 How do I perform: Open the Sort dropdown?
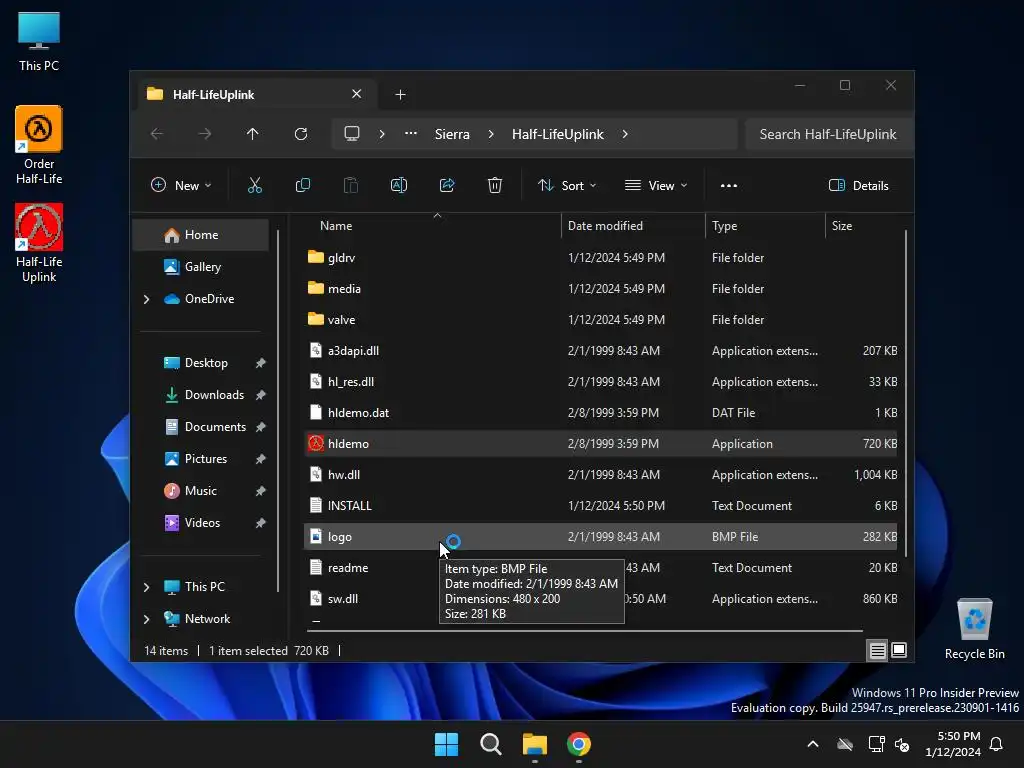(567, 185)
